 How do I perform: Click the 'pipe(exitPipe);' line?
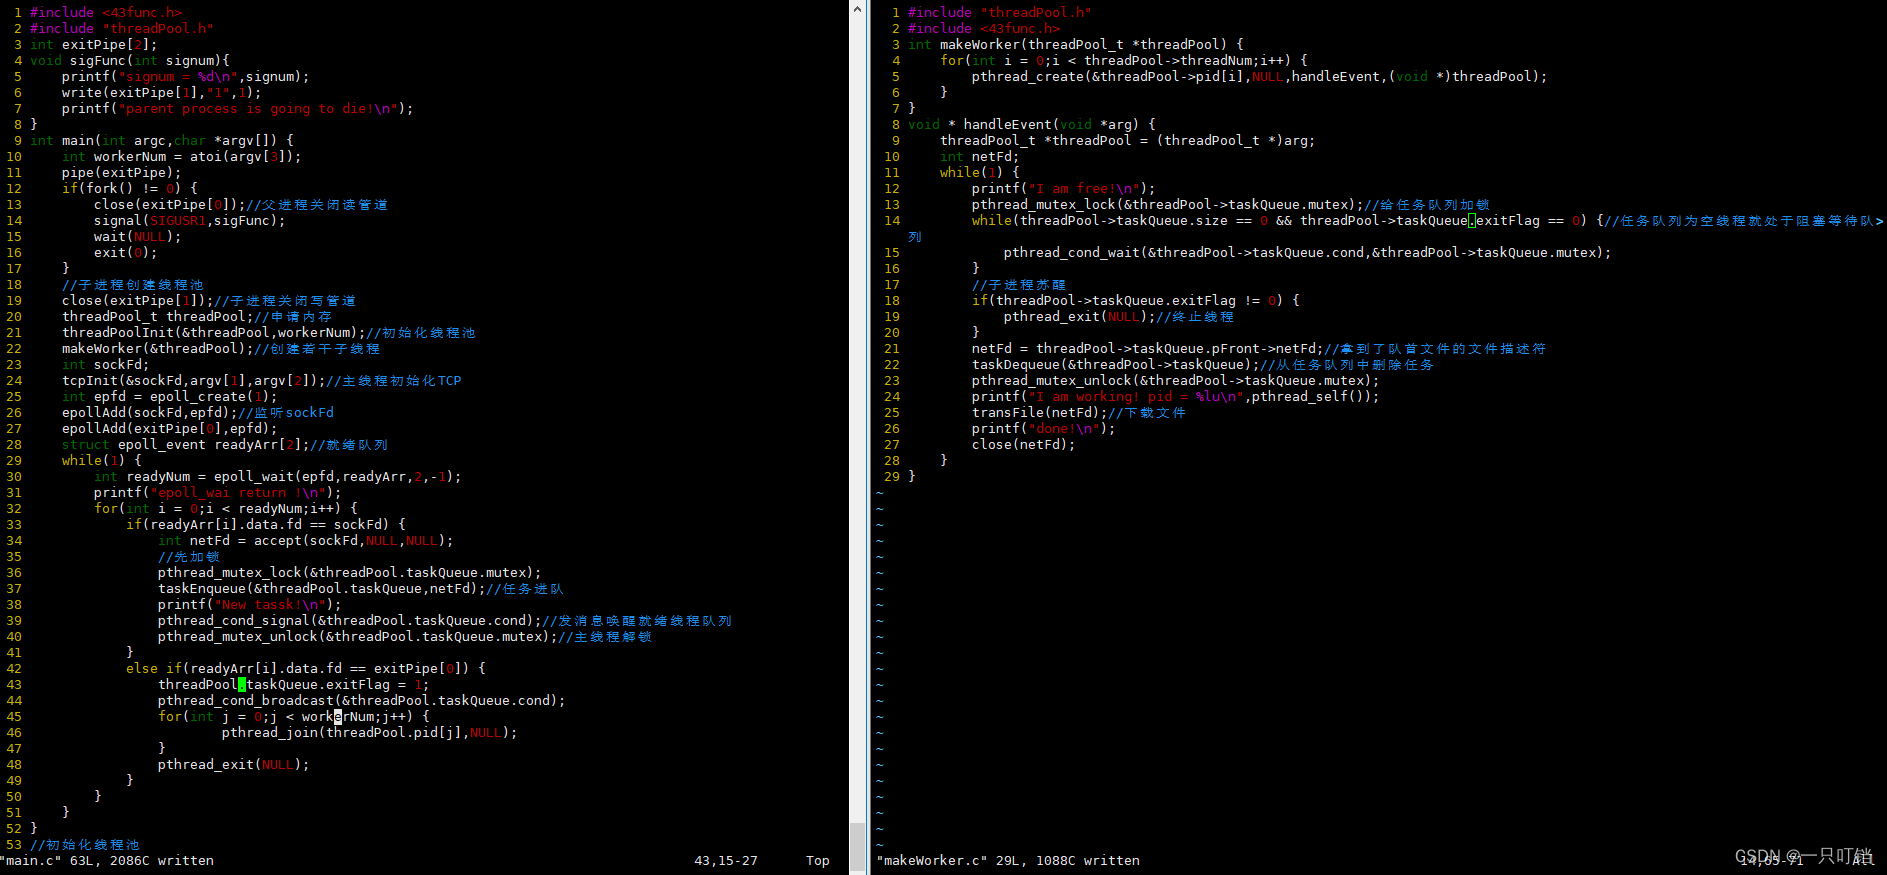(x=122, y=172)
